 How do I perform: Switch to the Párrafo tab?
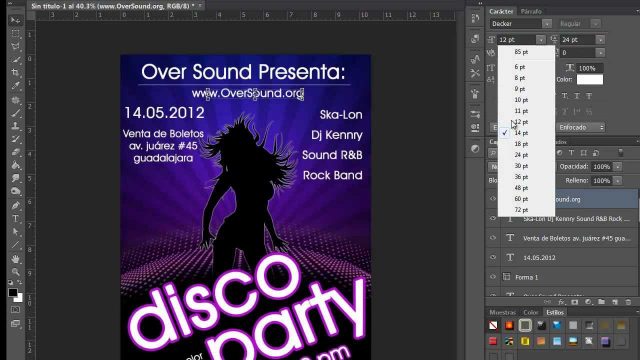(x=531, y=11)
